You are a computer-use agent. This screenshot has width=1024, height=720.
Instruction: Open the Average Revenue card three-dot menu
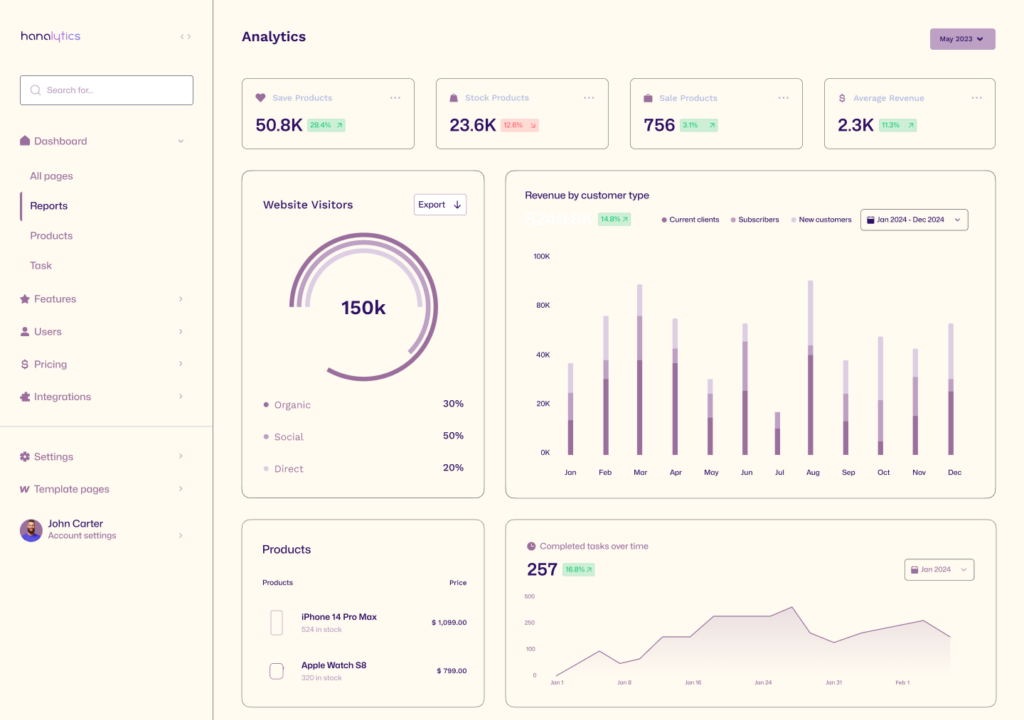[x=977, y=98]
